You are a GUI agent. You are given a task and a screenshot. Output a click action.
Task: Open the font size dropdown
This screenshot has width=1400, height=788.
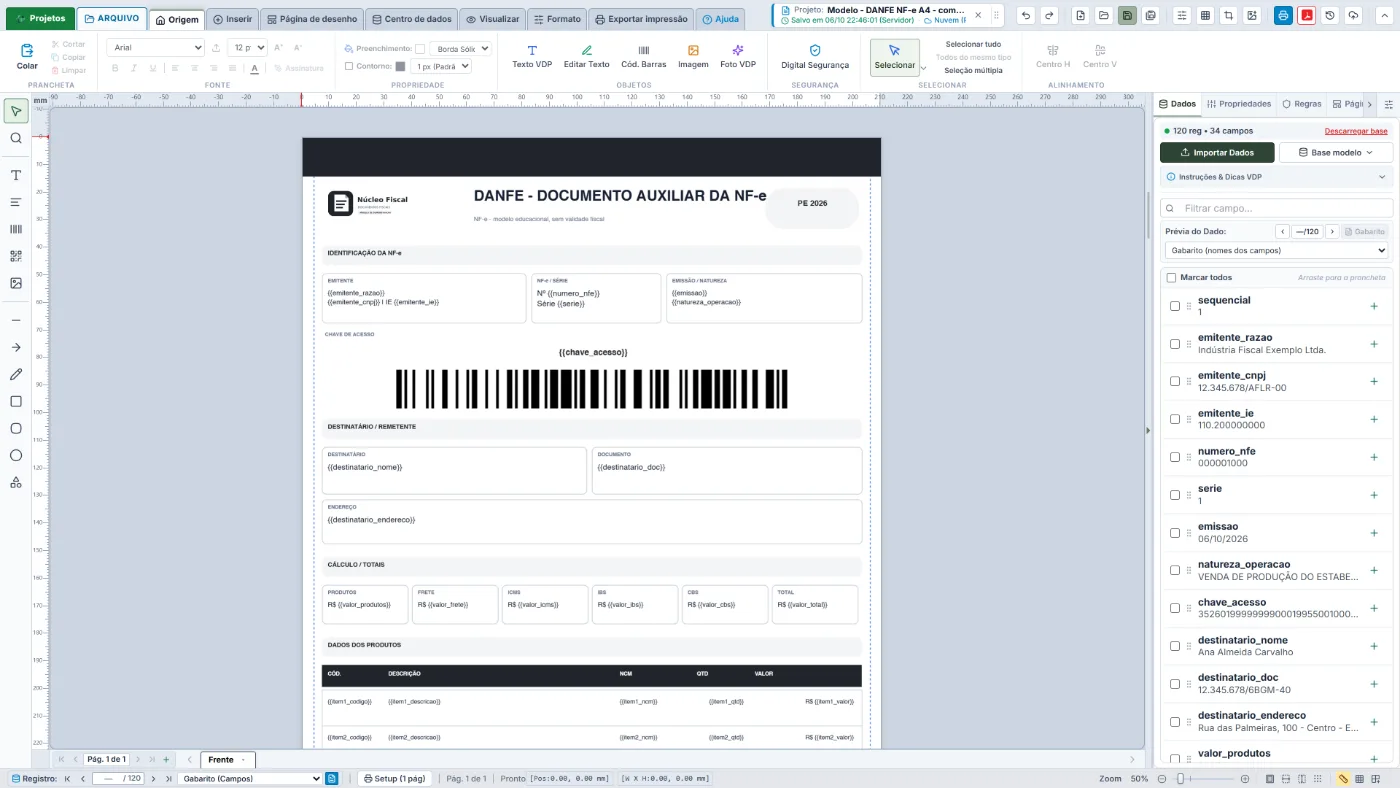click(247, 47)
